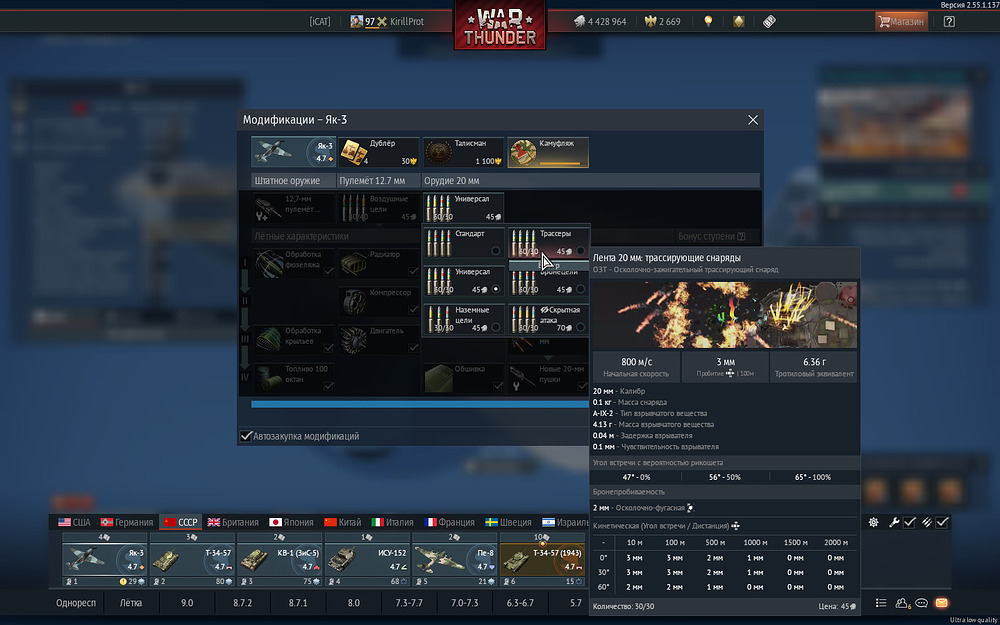Click the ammo auto-refill bullets icon
This screenshot has height=625, width=1000.
point(926,522)
